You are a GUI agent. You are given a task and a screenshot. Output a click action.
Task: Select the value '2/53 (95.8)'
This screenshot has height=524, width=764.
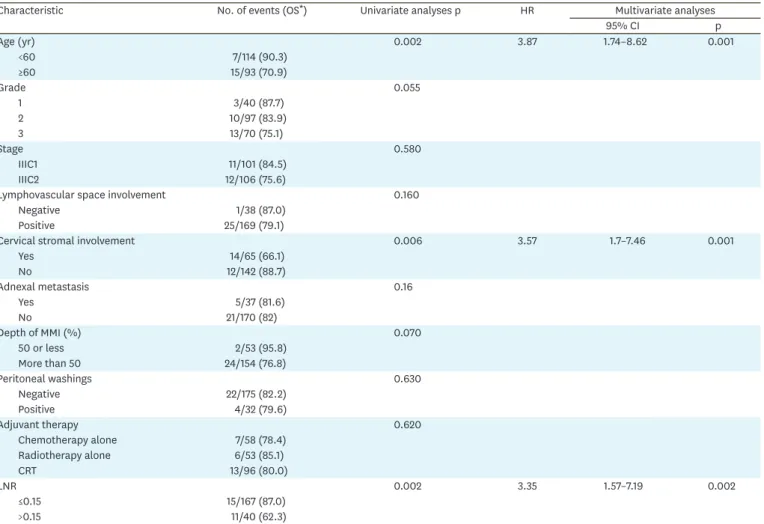tap(260, 349)
